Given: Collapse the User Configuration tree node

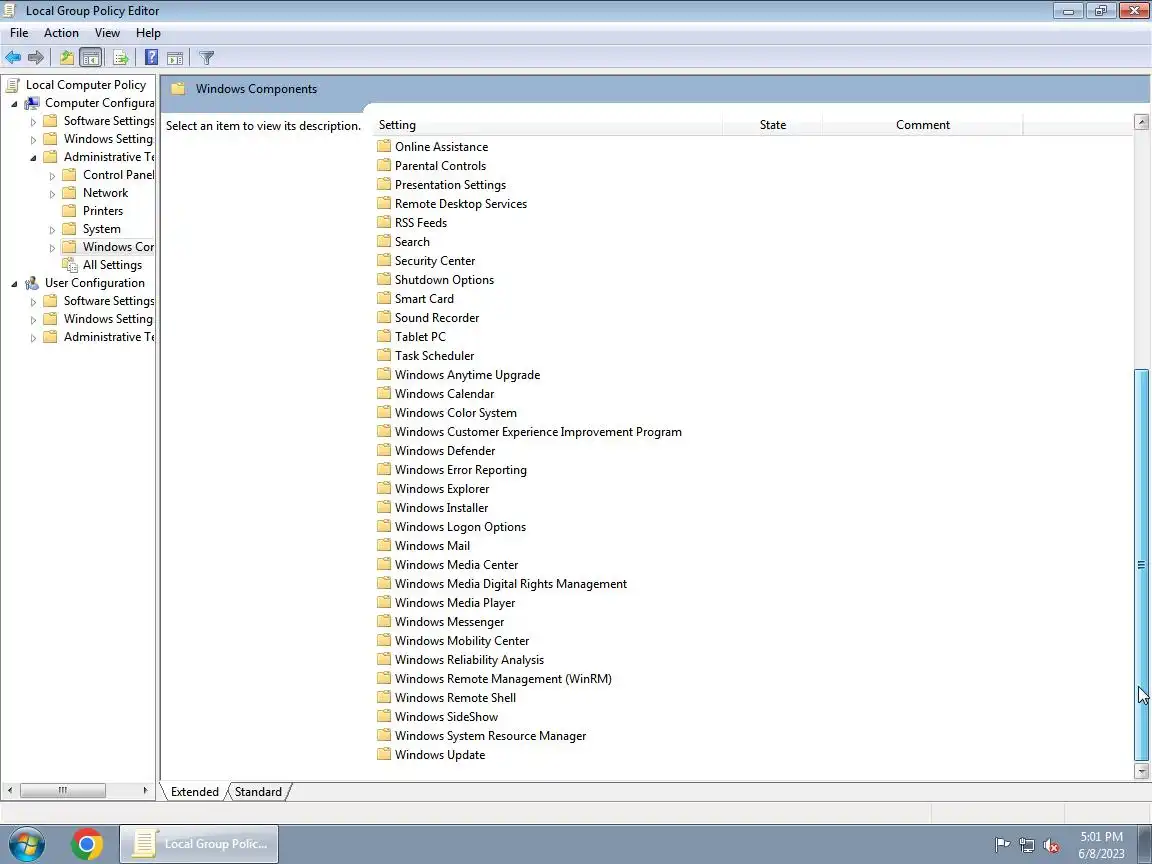Looking at the screenshot, I should tap(14, 284).
